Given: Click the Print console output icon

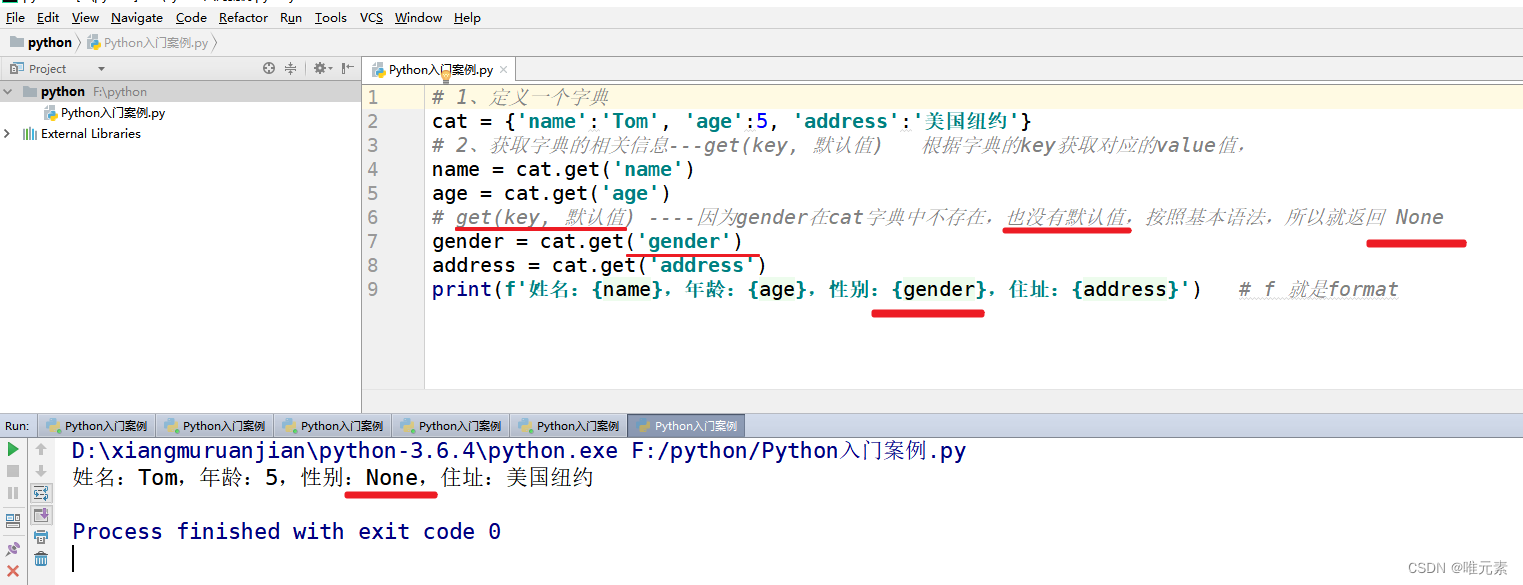Looking at the screenshot, I should (40, 536).
